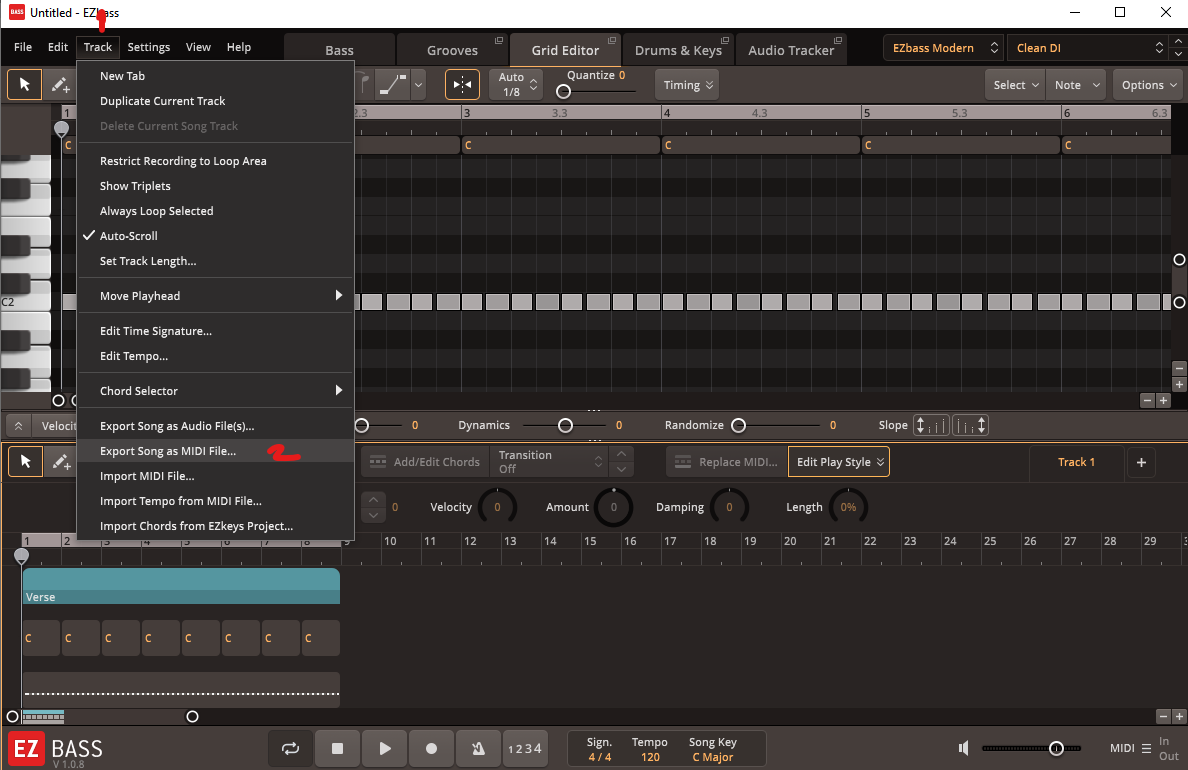Click the split/snap tool button beside Auto 1/8
The width and height of the screenshot is (1188, 770).
pos(462,85)
